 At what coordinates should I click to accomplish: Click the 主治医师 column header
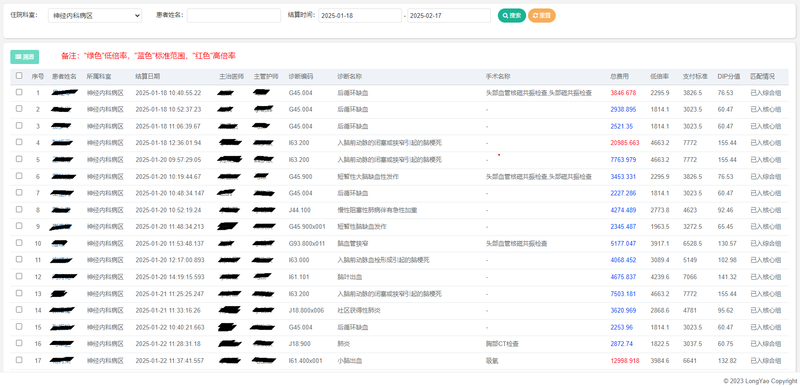pos(232,76)
